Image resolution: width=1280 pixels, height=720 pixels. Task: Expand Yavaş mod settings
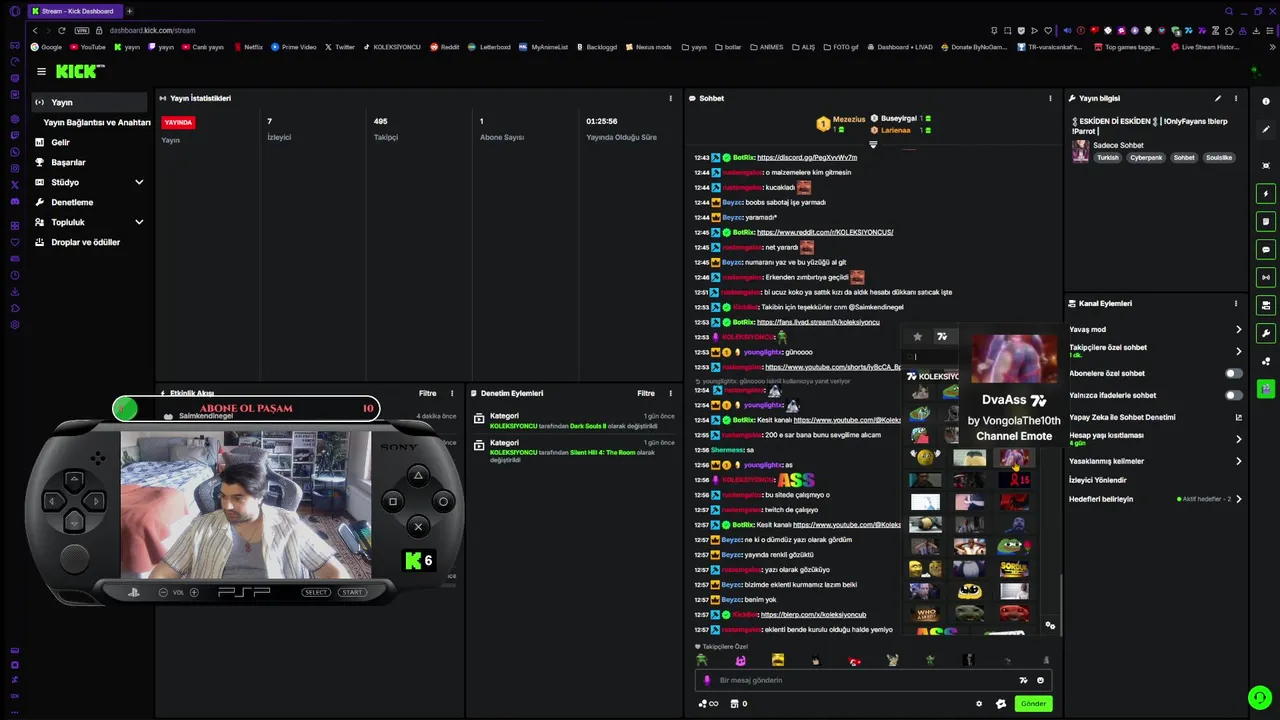tap(1238, 329)
